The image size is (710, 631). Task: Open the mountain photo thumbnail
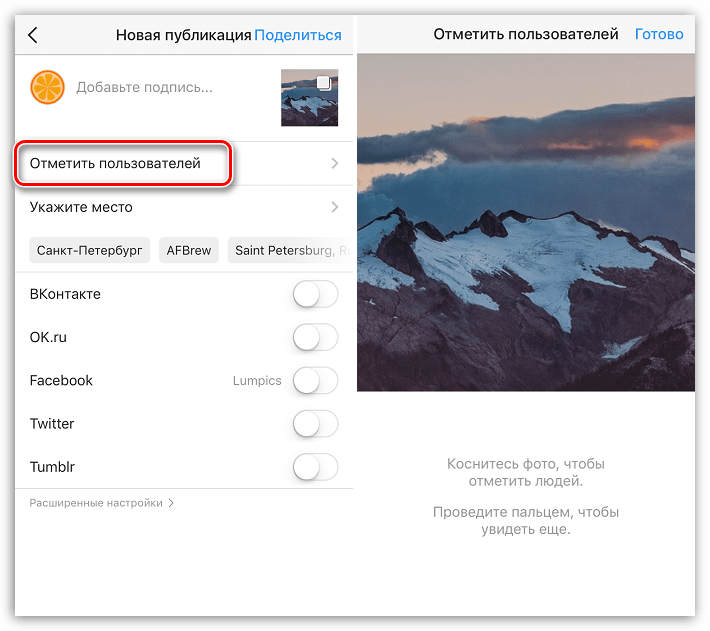coord(309,98)
